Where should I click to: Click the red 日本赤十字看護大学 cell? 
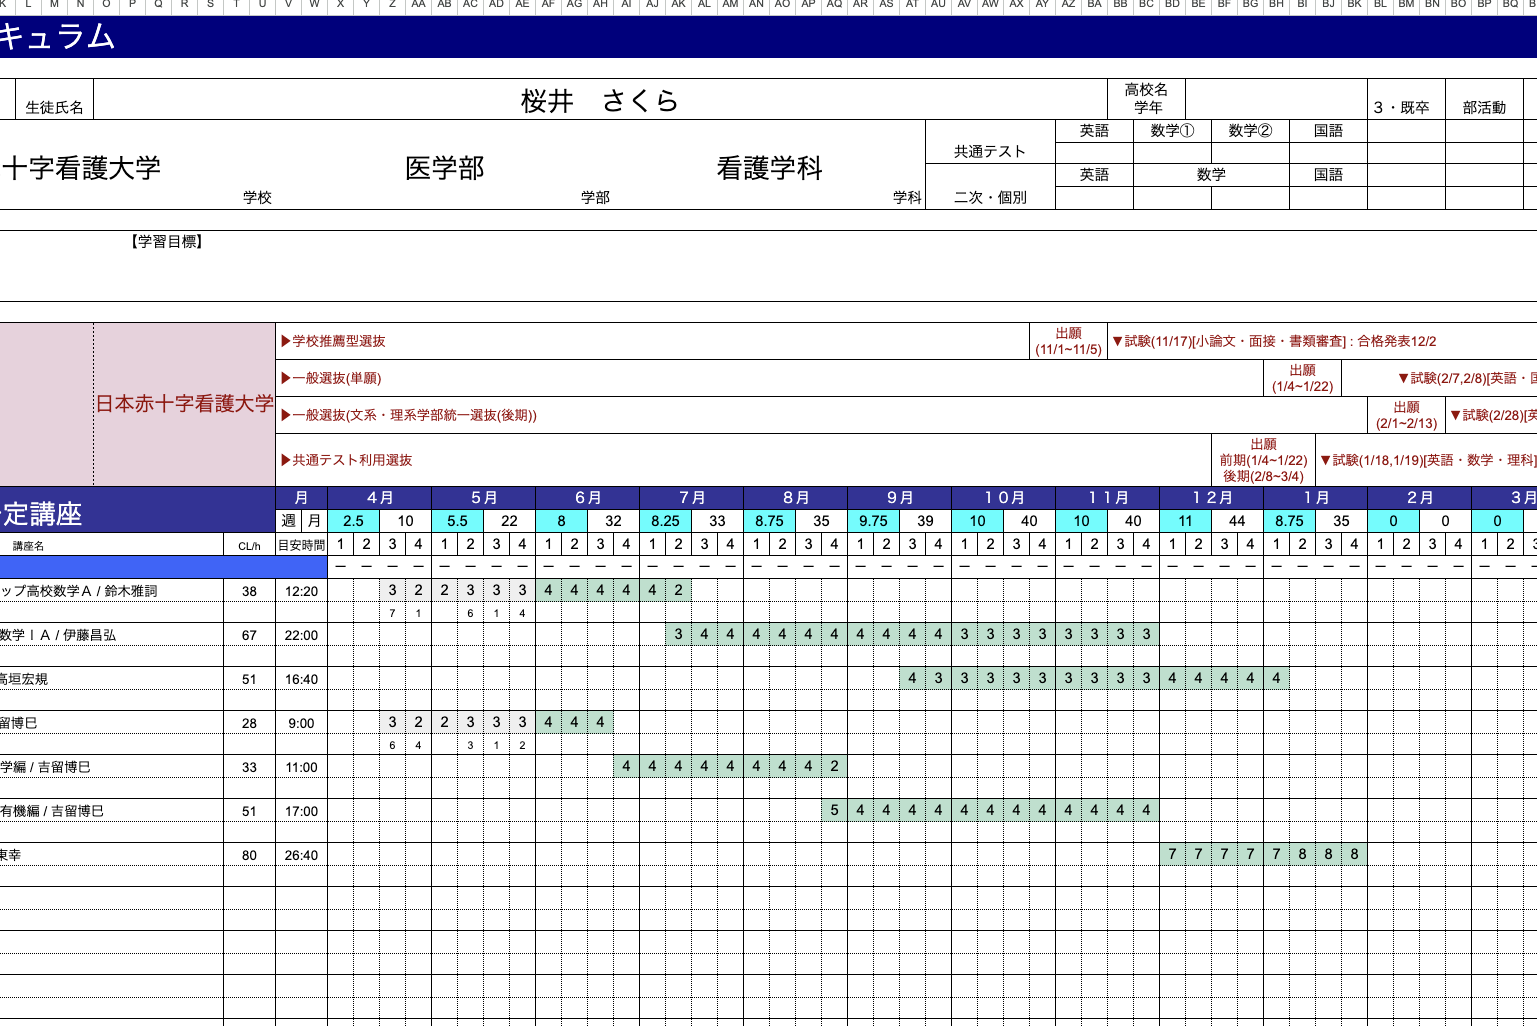coord(184,404)
